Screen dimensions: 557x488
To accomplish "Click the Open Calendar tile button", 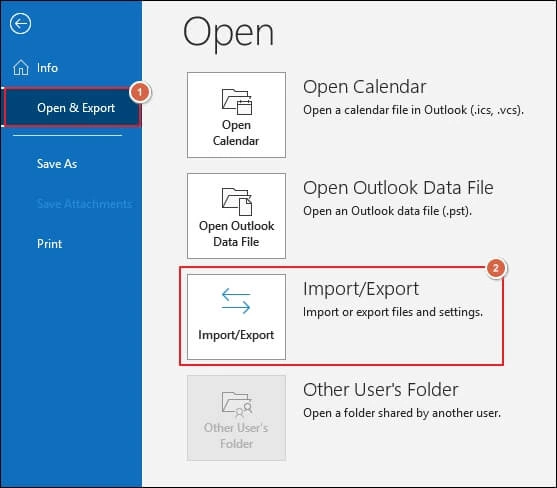I will tap(236, 115).
